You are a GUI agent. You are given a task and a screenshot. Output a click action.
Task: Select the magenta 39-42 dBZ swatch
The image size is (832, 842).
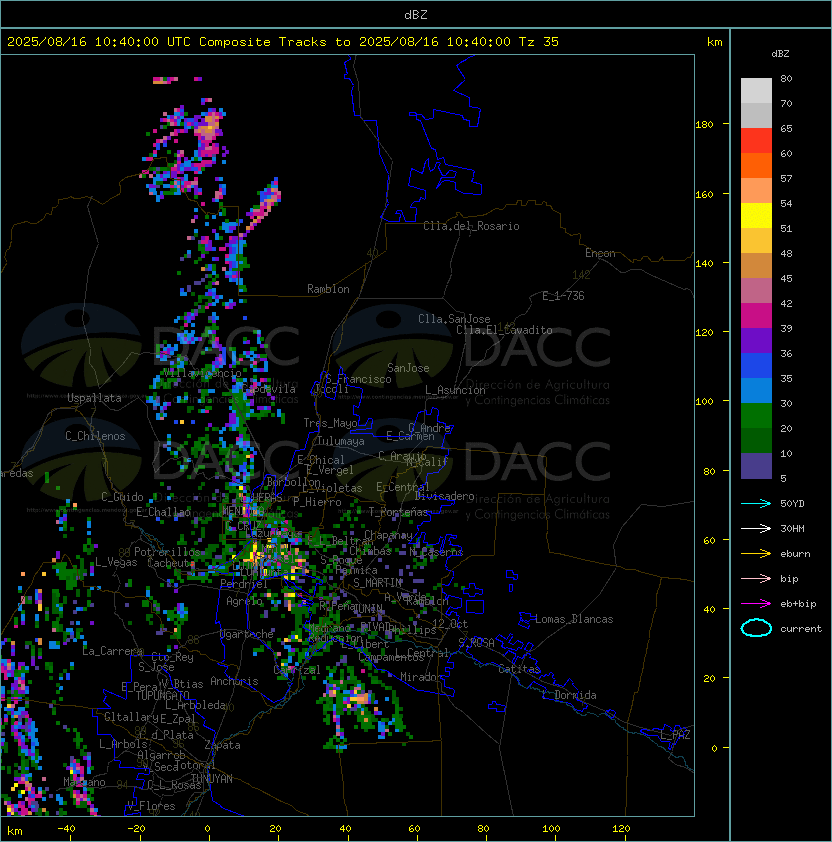click(756, 316)
